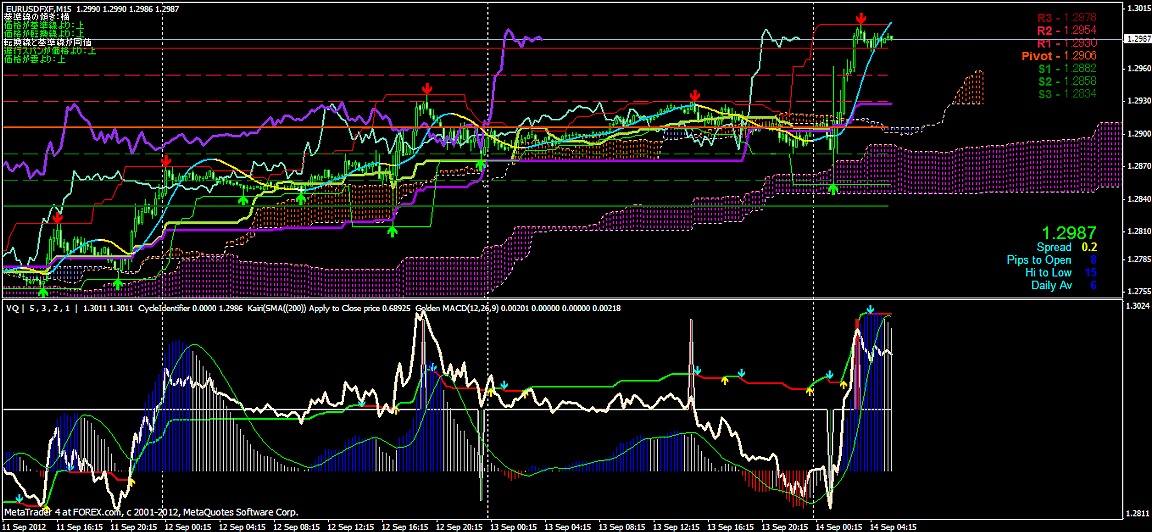1152x532 pixels.
Task: Click the EURUSDFXF,M15 chart title
Action: point(41,8)
